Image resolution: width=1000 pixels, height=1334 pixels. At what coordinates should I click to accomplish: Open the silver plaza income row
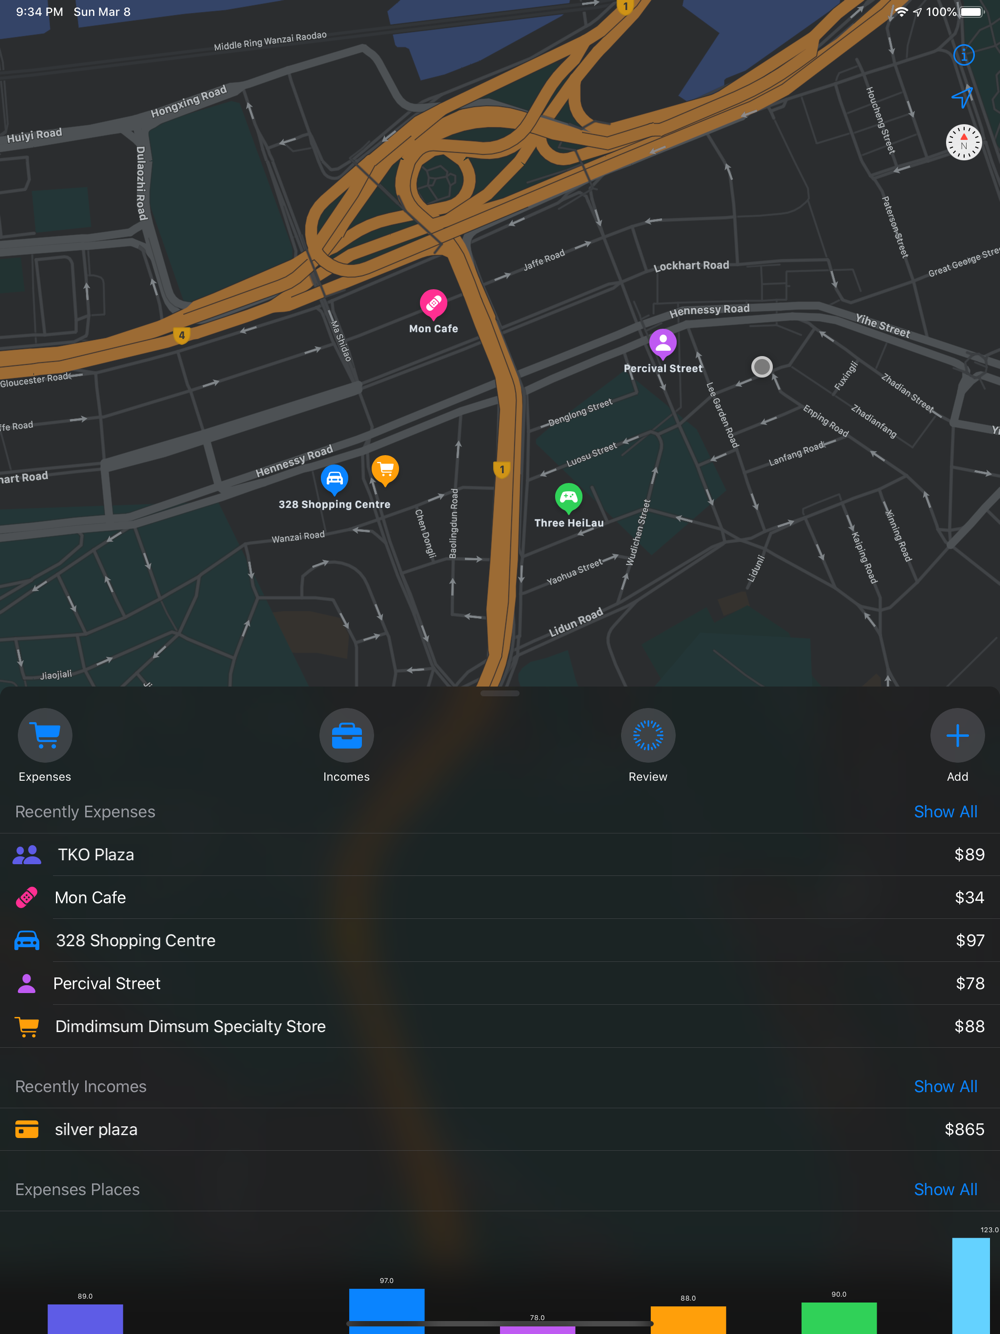[x=500, y=1130]
